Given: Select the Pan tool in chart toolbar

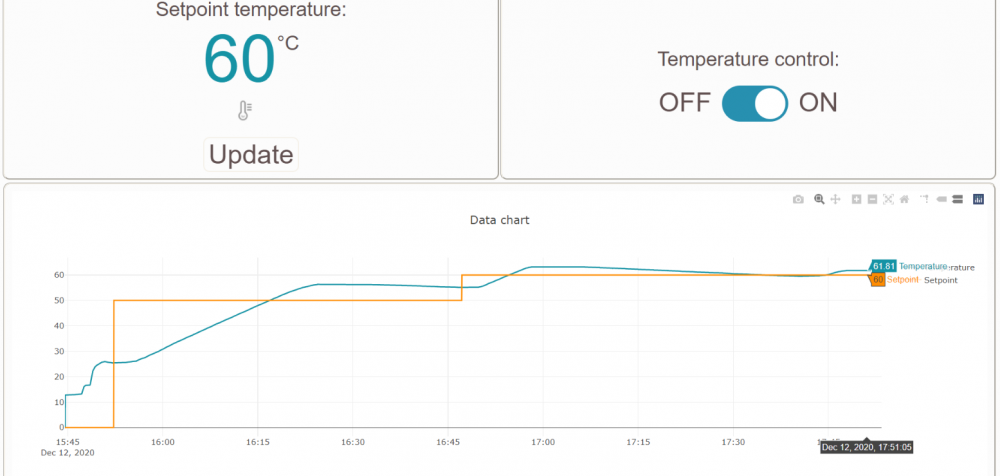Looking at the screenshot, I should (835, 200).
